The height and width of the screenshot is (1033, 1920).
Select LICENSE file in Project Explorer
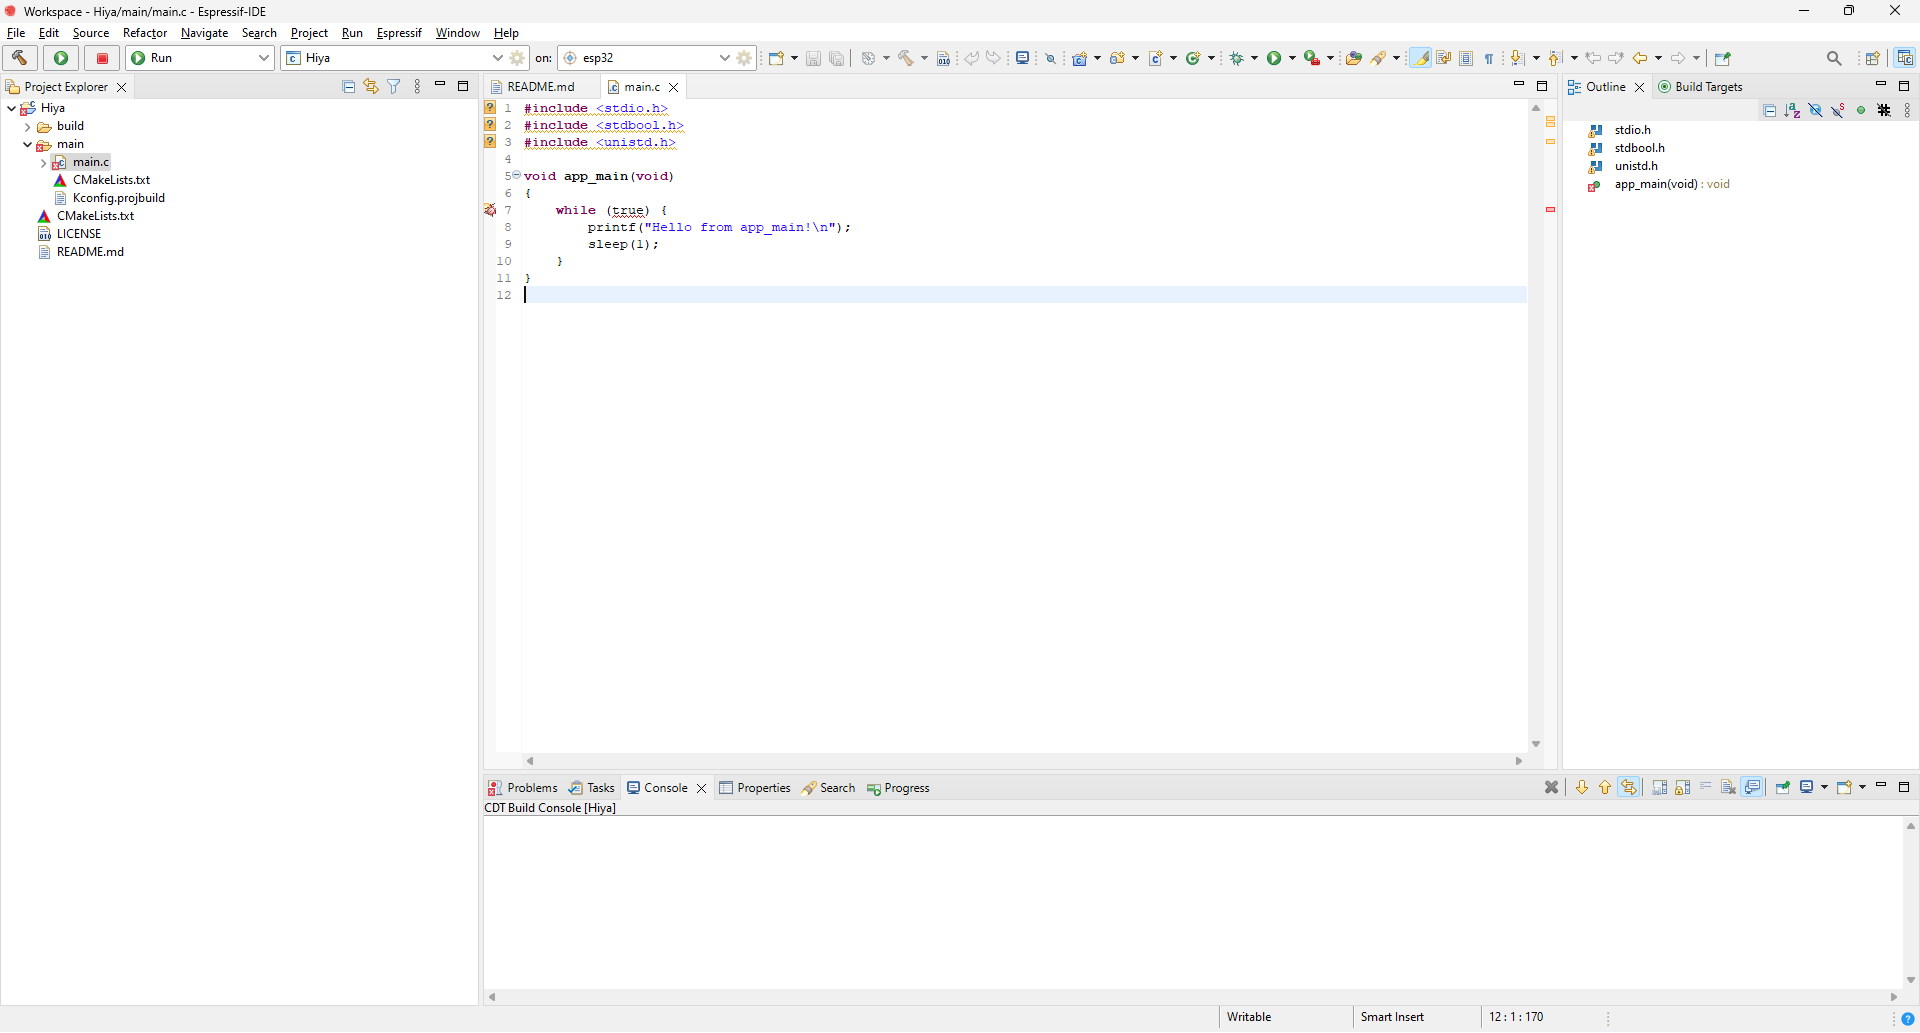[78, 234]
